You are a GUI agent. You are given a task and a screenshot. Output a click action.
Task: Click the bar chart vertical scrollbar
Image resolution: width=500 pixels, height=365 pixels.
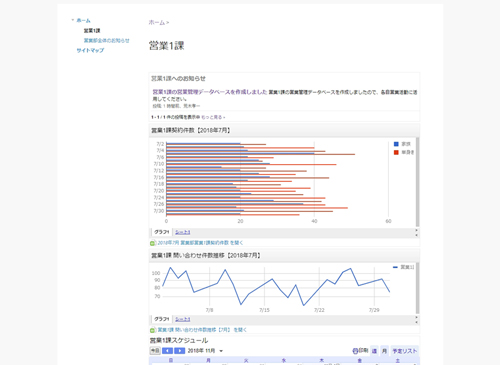pyautogui.click(x=417, y=182)
